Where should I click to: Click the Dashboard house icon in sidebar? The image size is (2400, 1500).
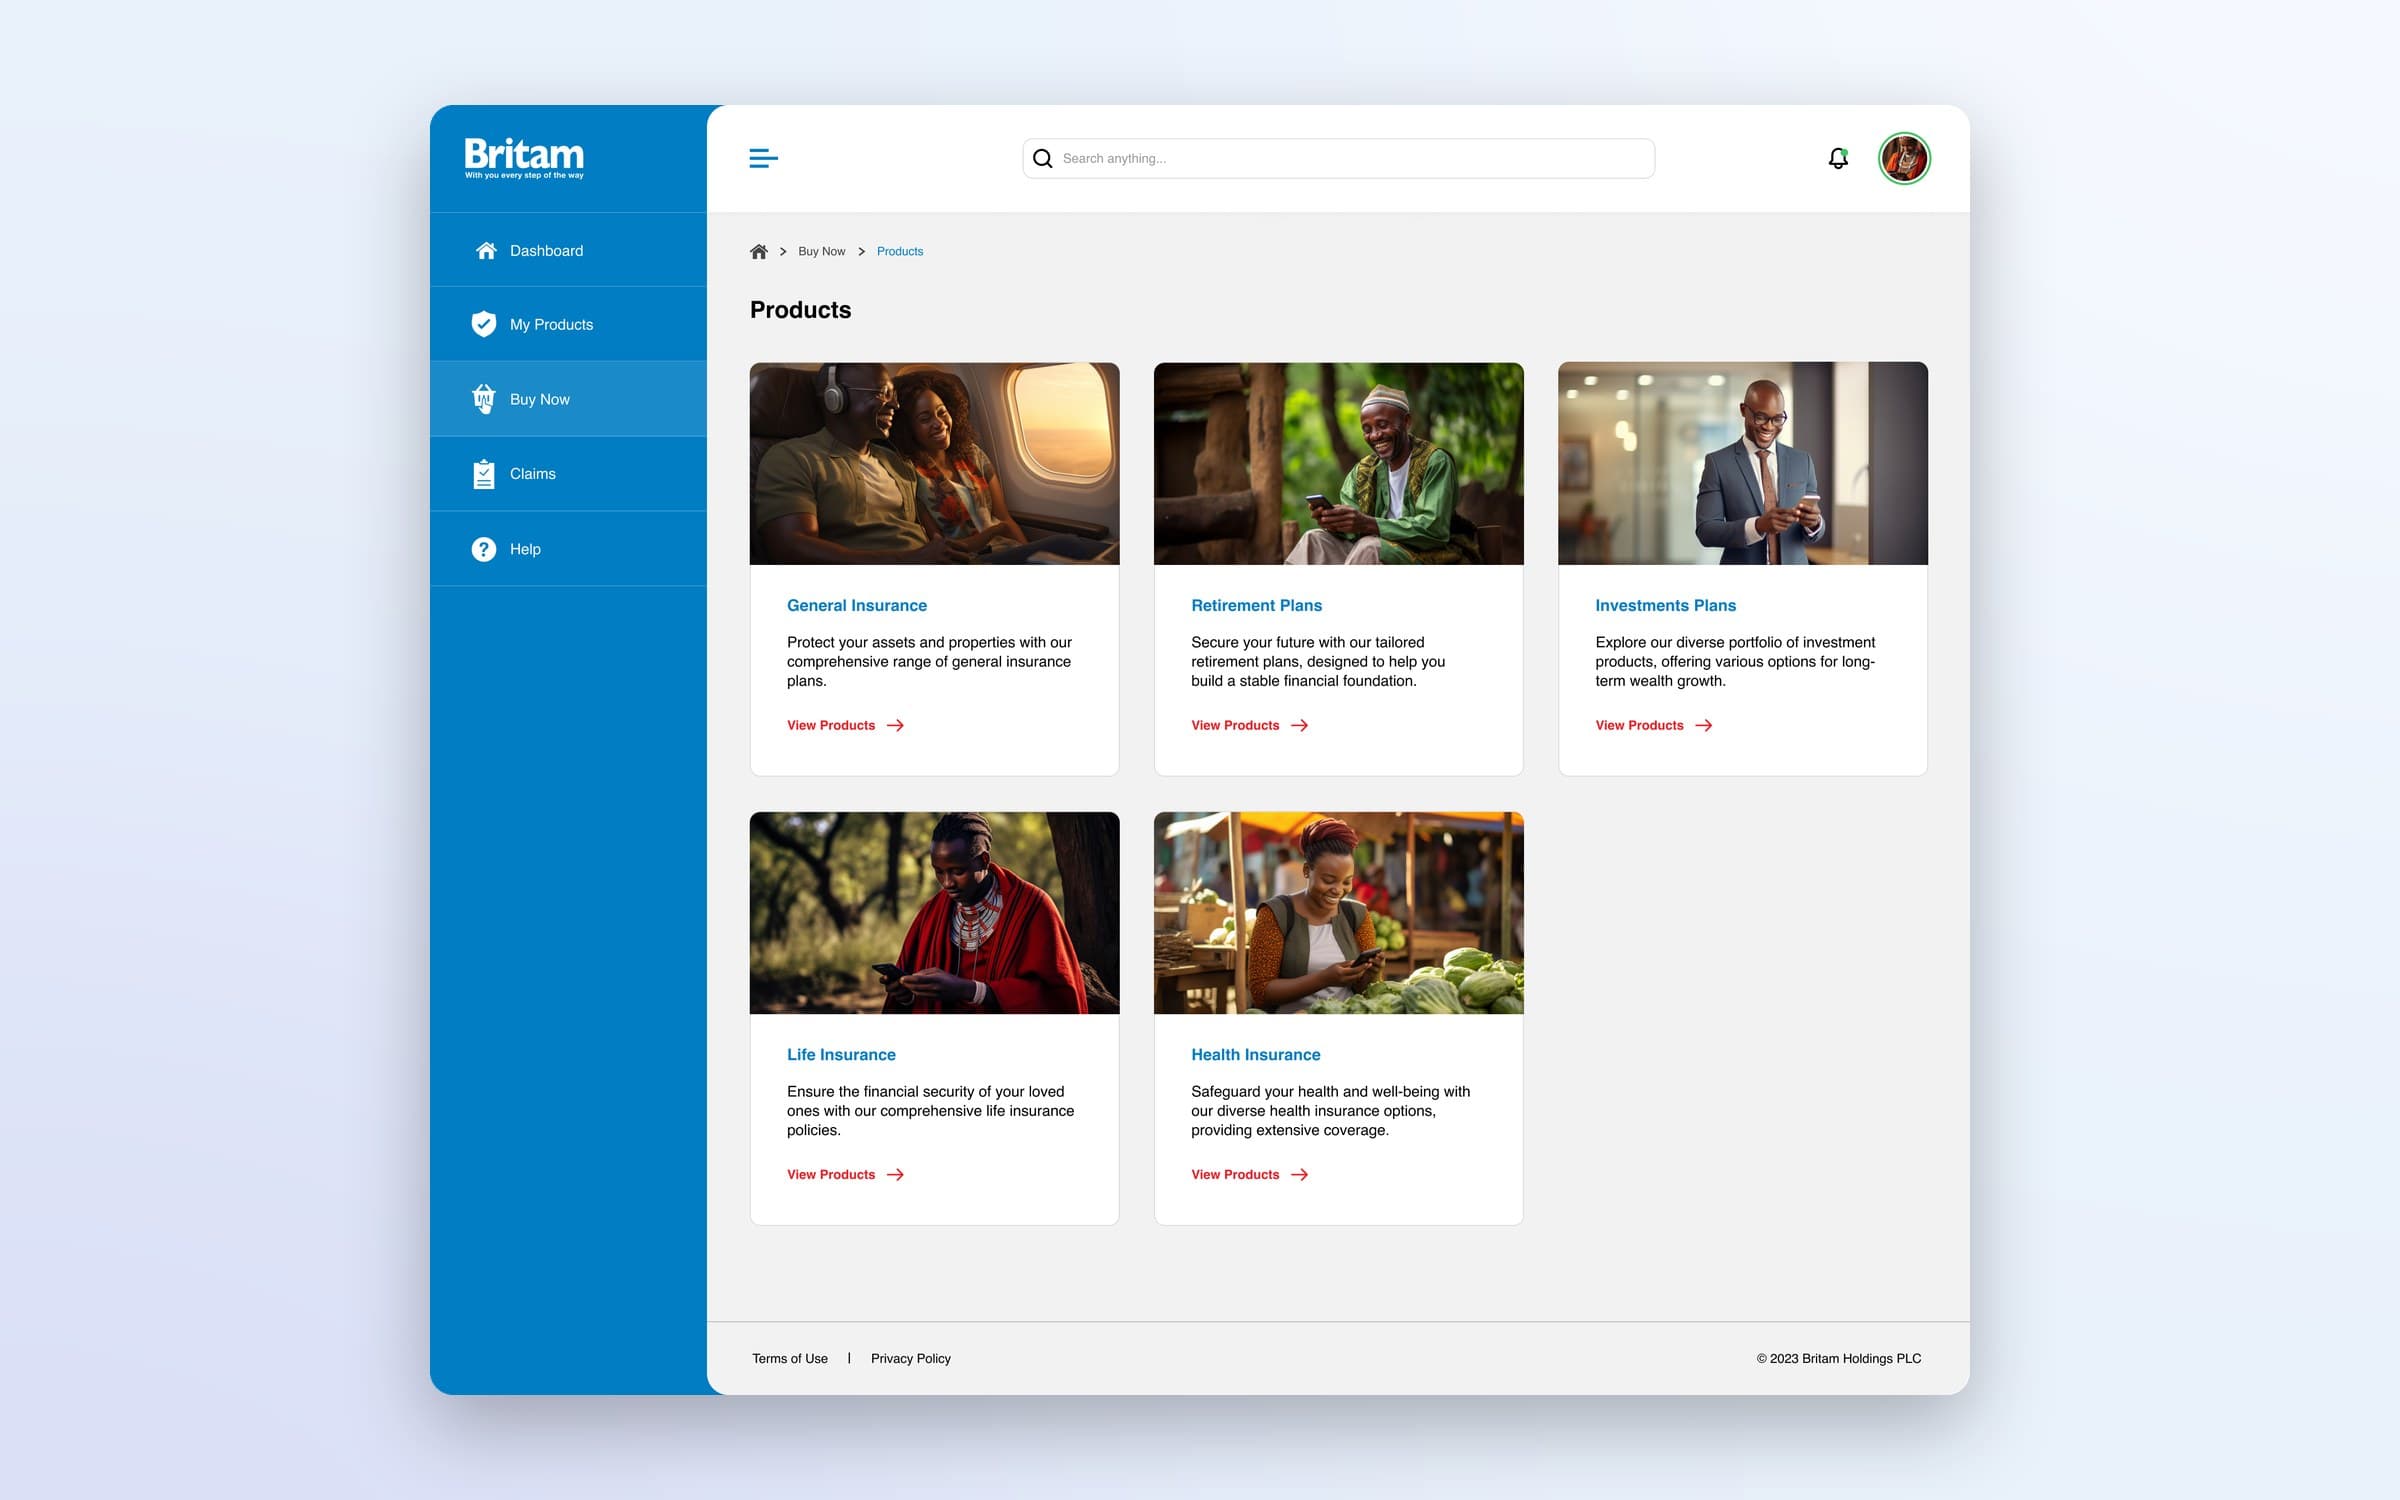pyautogui.click(x=486, y=250)
